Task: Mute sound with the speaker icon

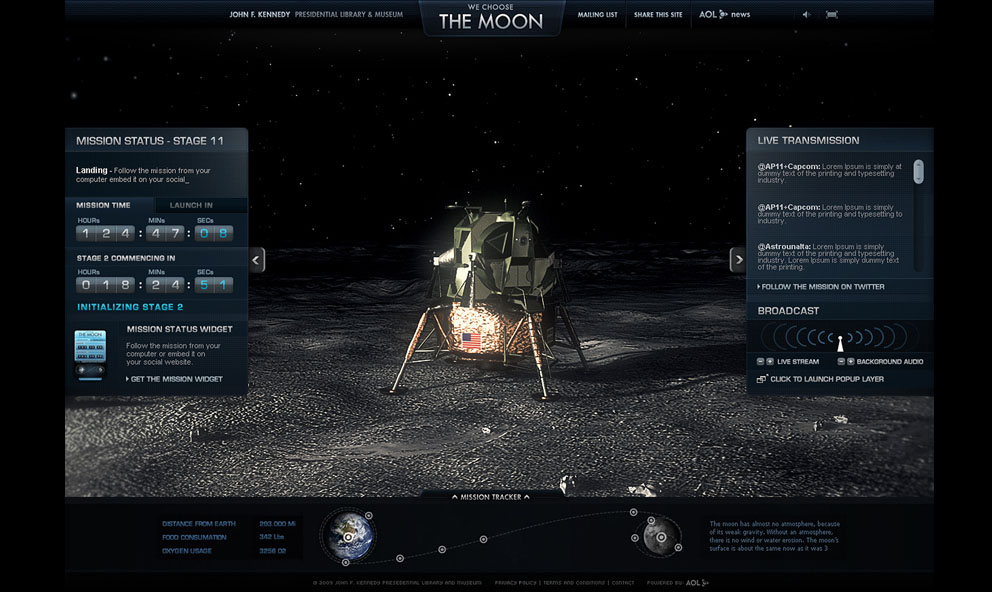Action: pos(807,15)
